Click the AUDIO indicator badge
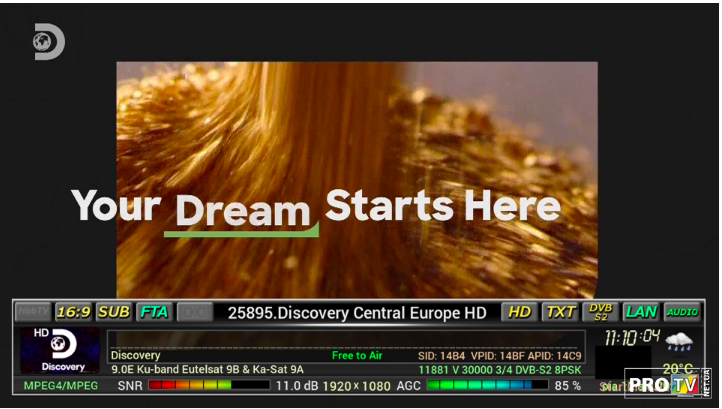Screen dimensions: 722x409 tap(682, 312)
